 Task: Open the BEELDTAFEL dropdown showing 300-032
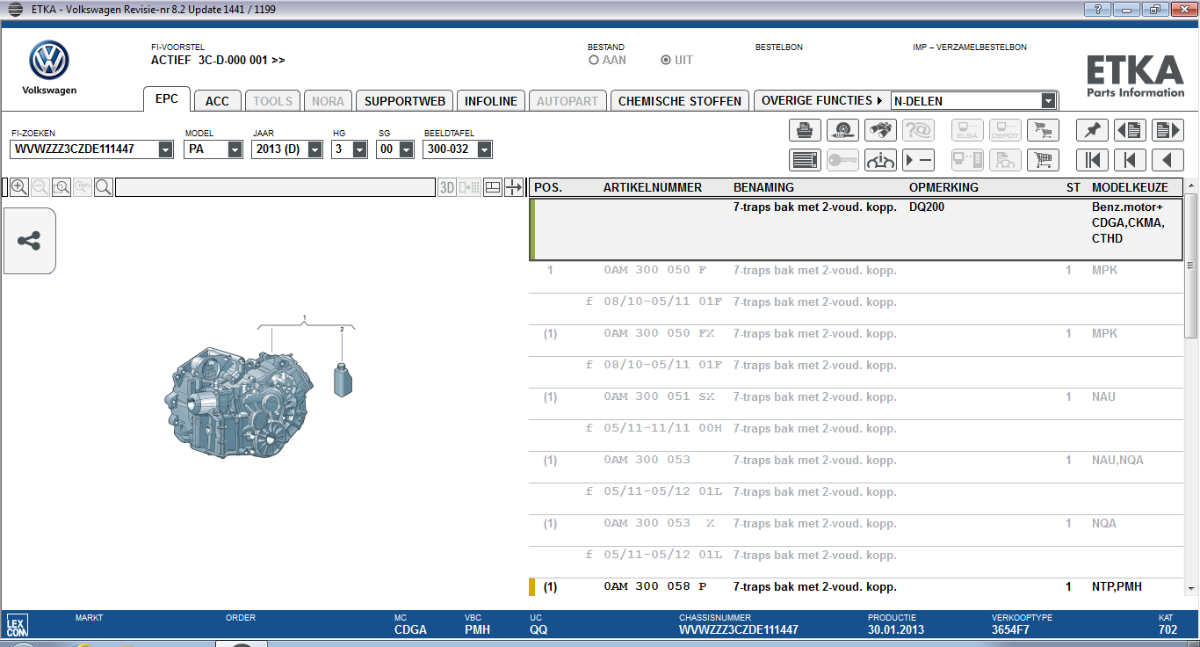click(484, 149)
